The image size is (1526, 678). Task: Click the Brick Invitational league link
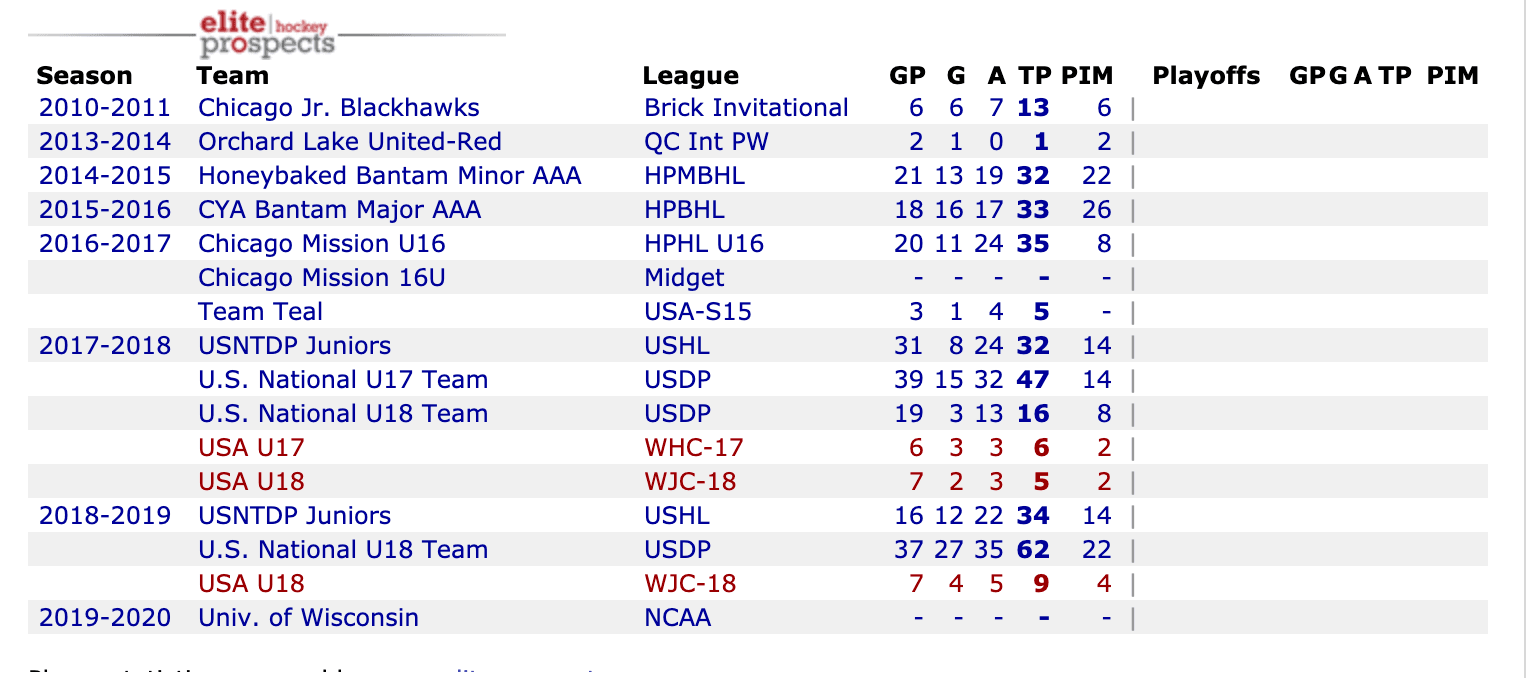pos(746,108)
